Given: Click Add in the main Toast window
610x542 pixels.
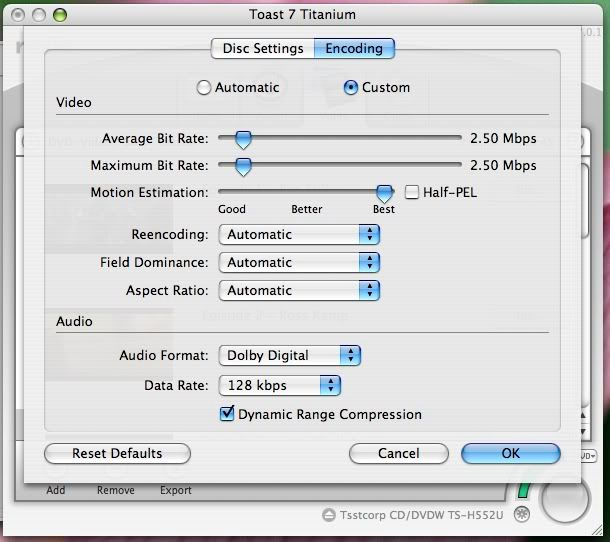Looking at the screenshot, I should point(56,490).
